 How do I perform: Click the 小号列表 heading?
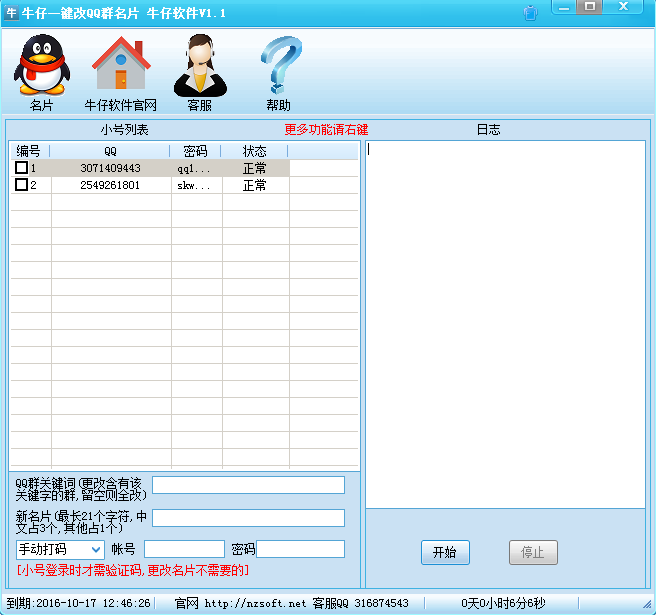point(124,130)
